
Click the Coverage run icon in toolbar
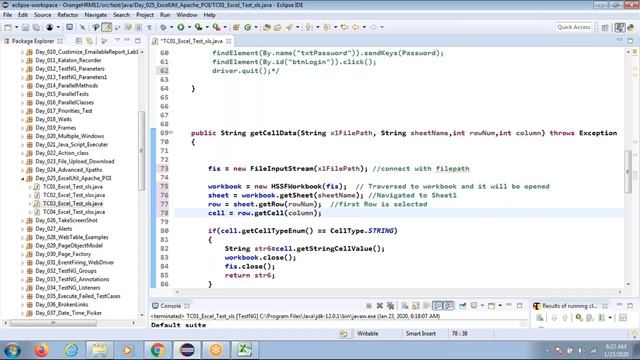(x=198, y=27)
